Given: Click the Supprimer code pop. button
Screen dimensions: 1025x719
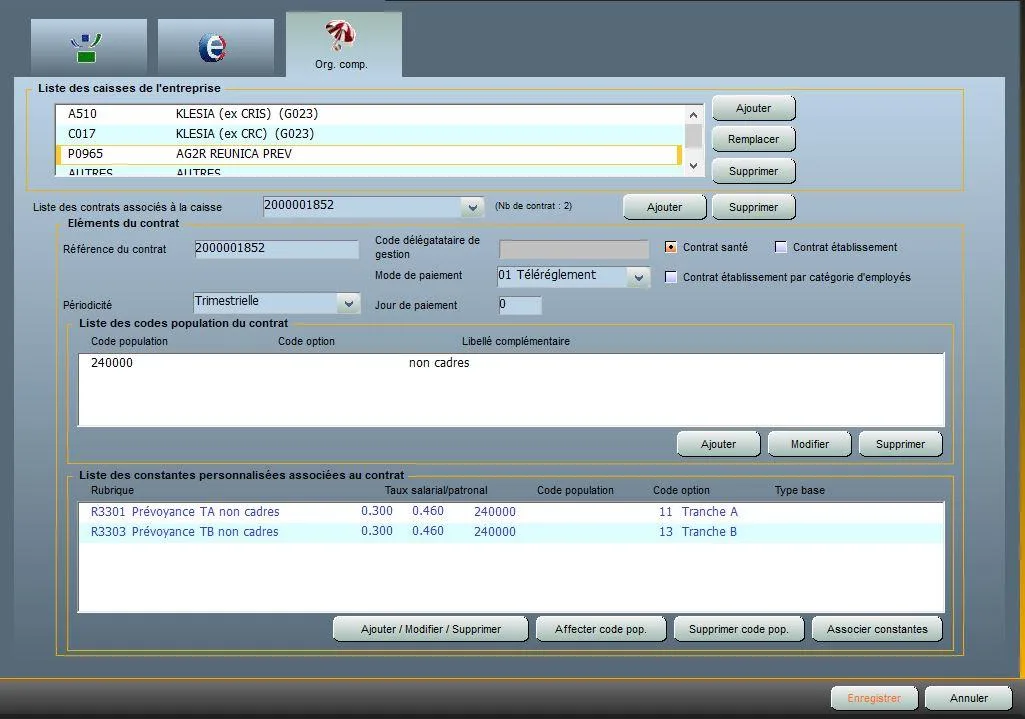Looking at the screenshot, I should 739,629.
